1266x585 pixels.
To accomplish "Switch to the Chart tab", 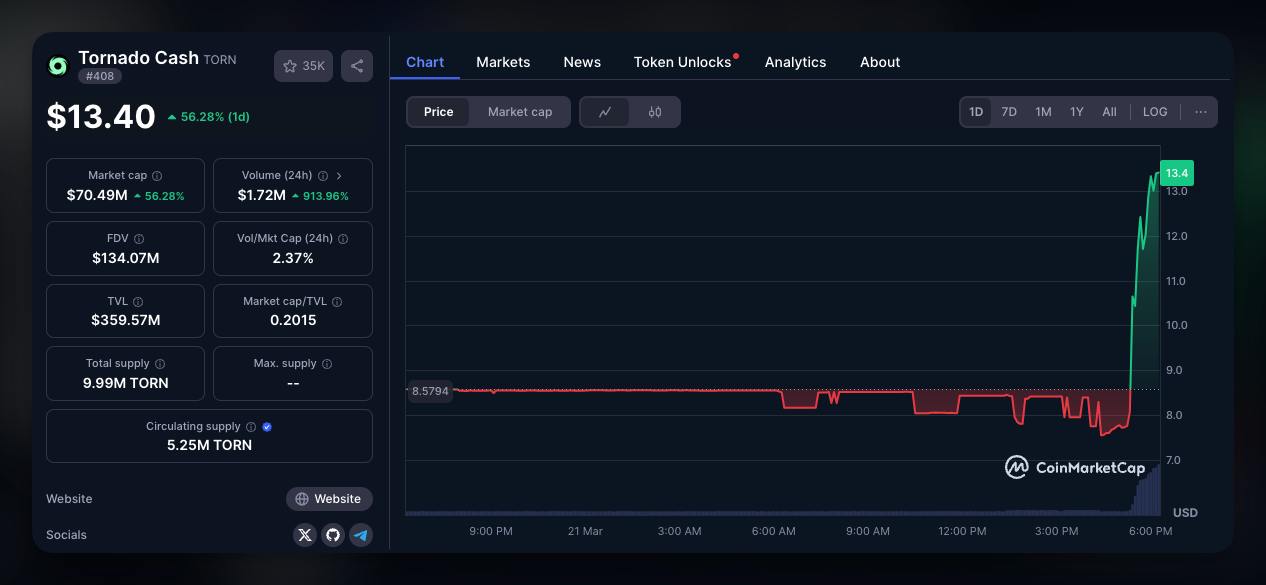I will click(425, 62).
